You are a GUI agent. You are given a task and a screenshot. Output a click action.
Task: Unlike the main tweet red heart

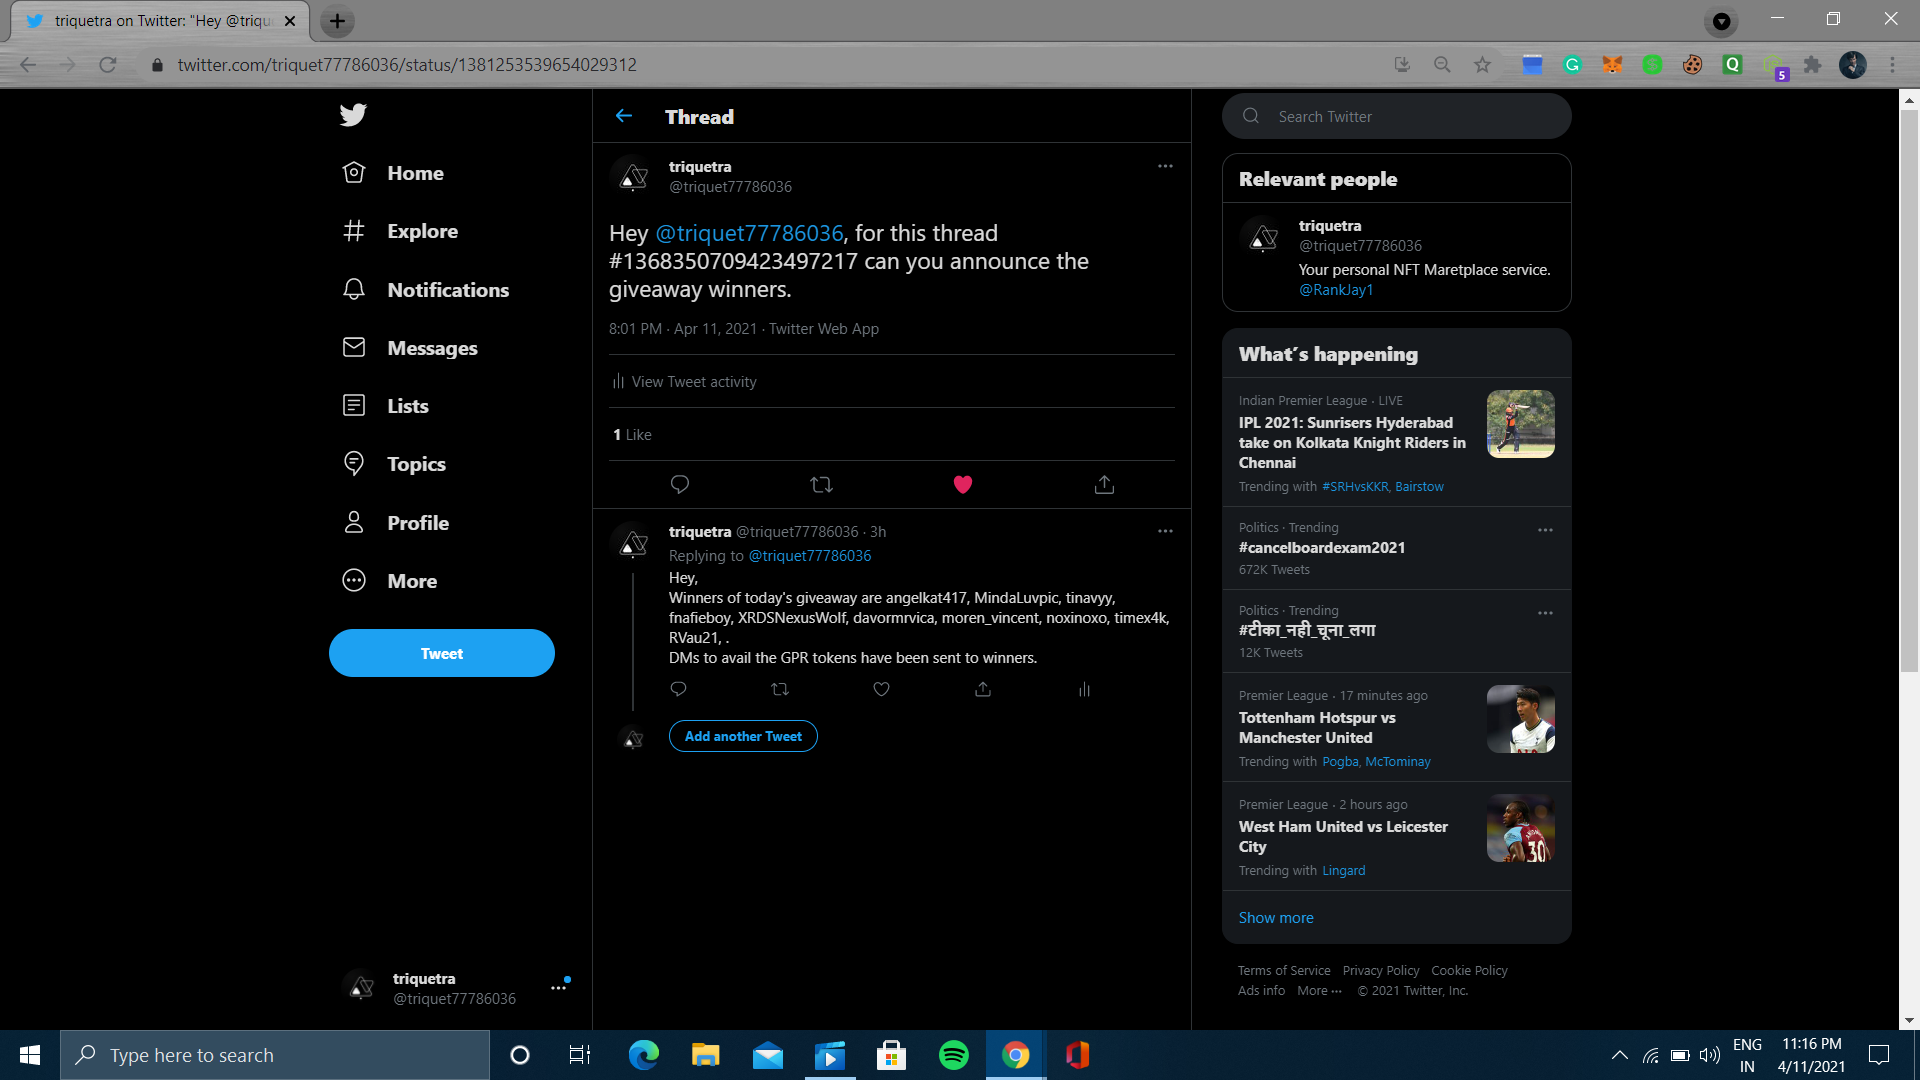pyautogui.click(x=962, y=485)
